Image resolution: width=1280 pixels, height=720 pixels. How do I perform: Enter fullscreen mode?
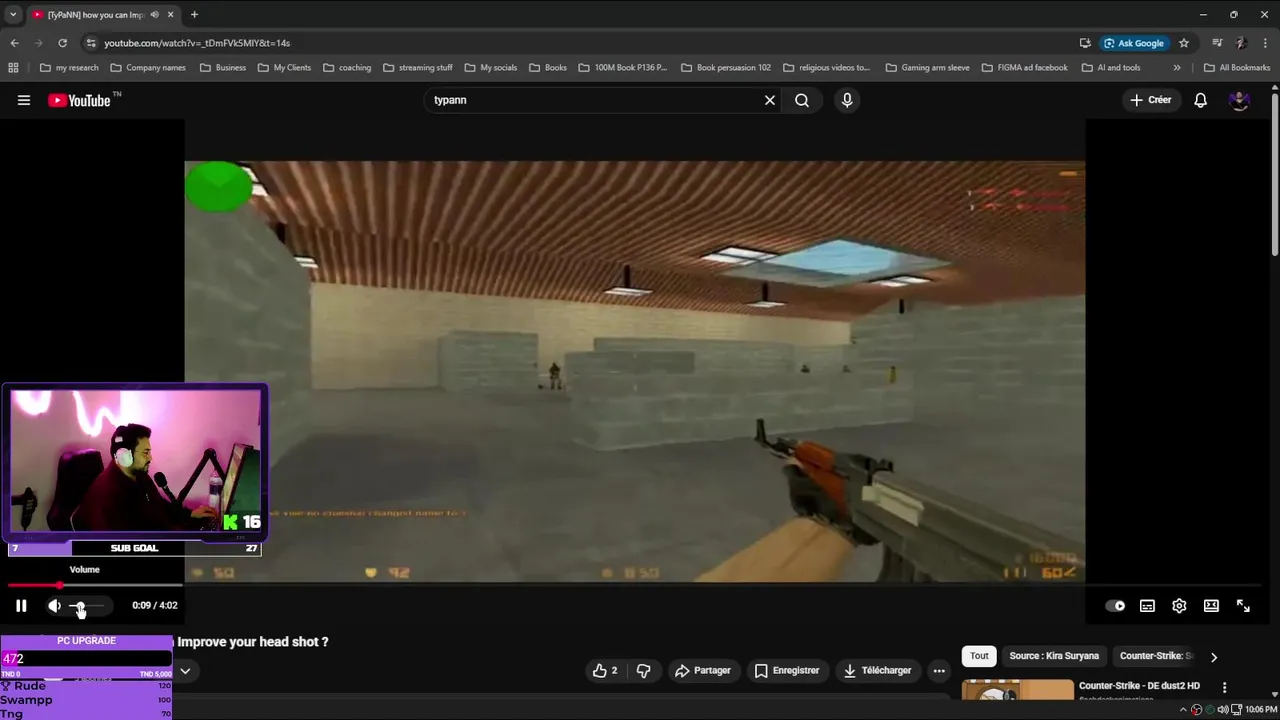pyautogui.click(x=1243, y=605)
